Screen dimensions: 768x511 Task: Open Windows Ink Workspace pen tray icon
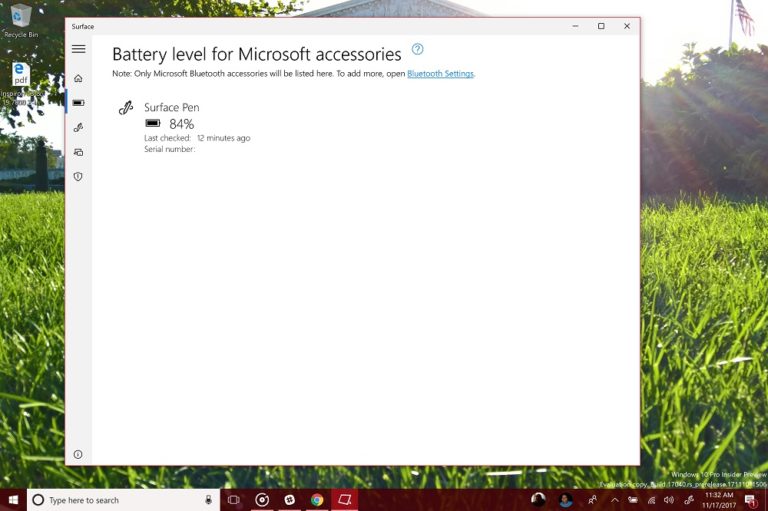pyautogui.click(x=689, y=500)
